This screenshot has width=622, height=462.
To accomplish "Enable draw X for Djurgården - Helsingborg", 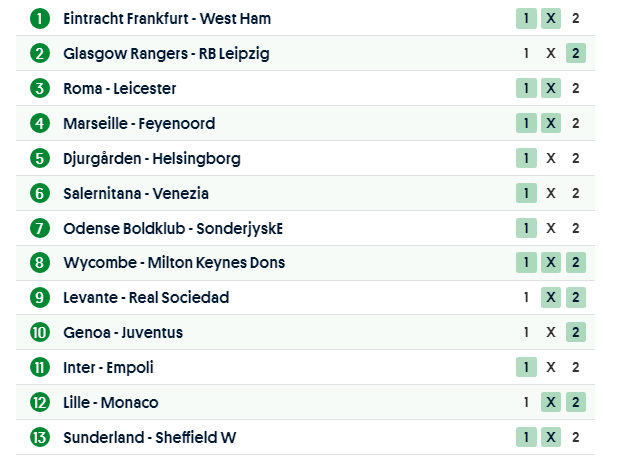I will (x=551, y=158).
